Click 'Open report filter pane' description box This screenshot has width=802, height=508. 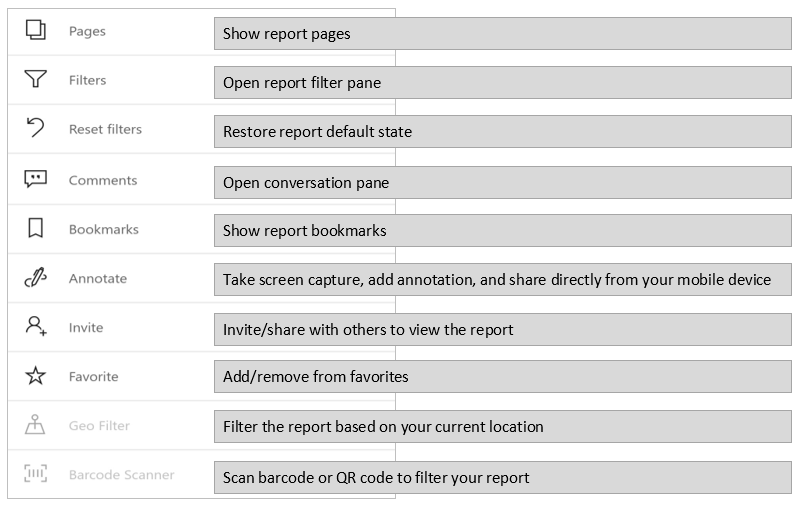point(502,83)
